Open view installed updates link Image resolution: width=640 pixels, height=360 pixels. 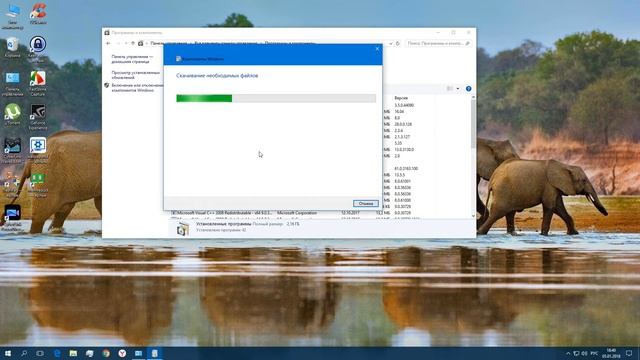[136, 75]
